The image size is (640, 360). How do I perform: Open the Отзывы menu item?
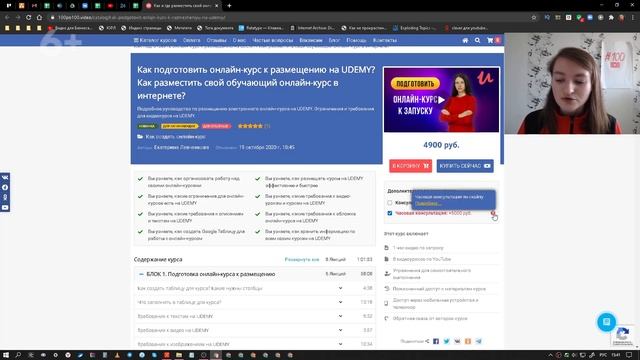pos(216,40)
